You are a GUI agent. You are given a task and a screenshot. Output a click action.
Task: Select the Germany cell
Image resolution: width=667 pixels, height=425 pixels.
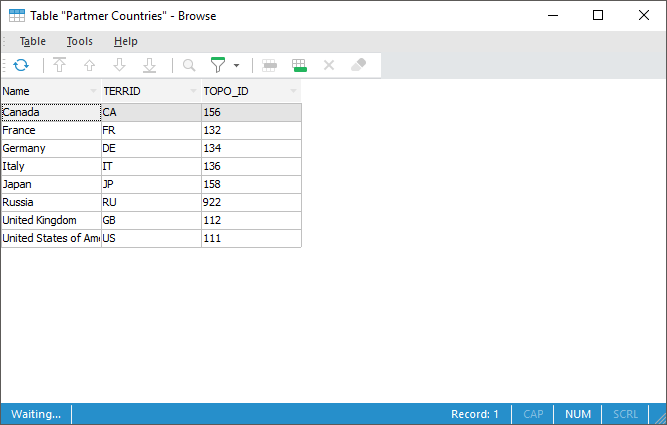point(51,148)
